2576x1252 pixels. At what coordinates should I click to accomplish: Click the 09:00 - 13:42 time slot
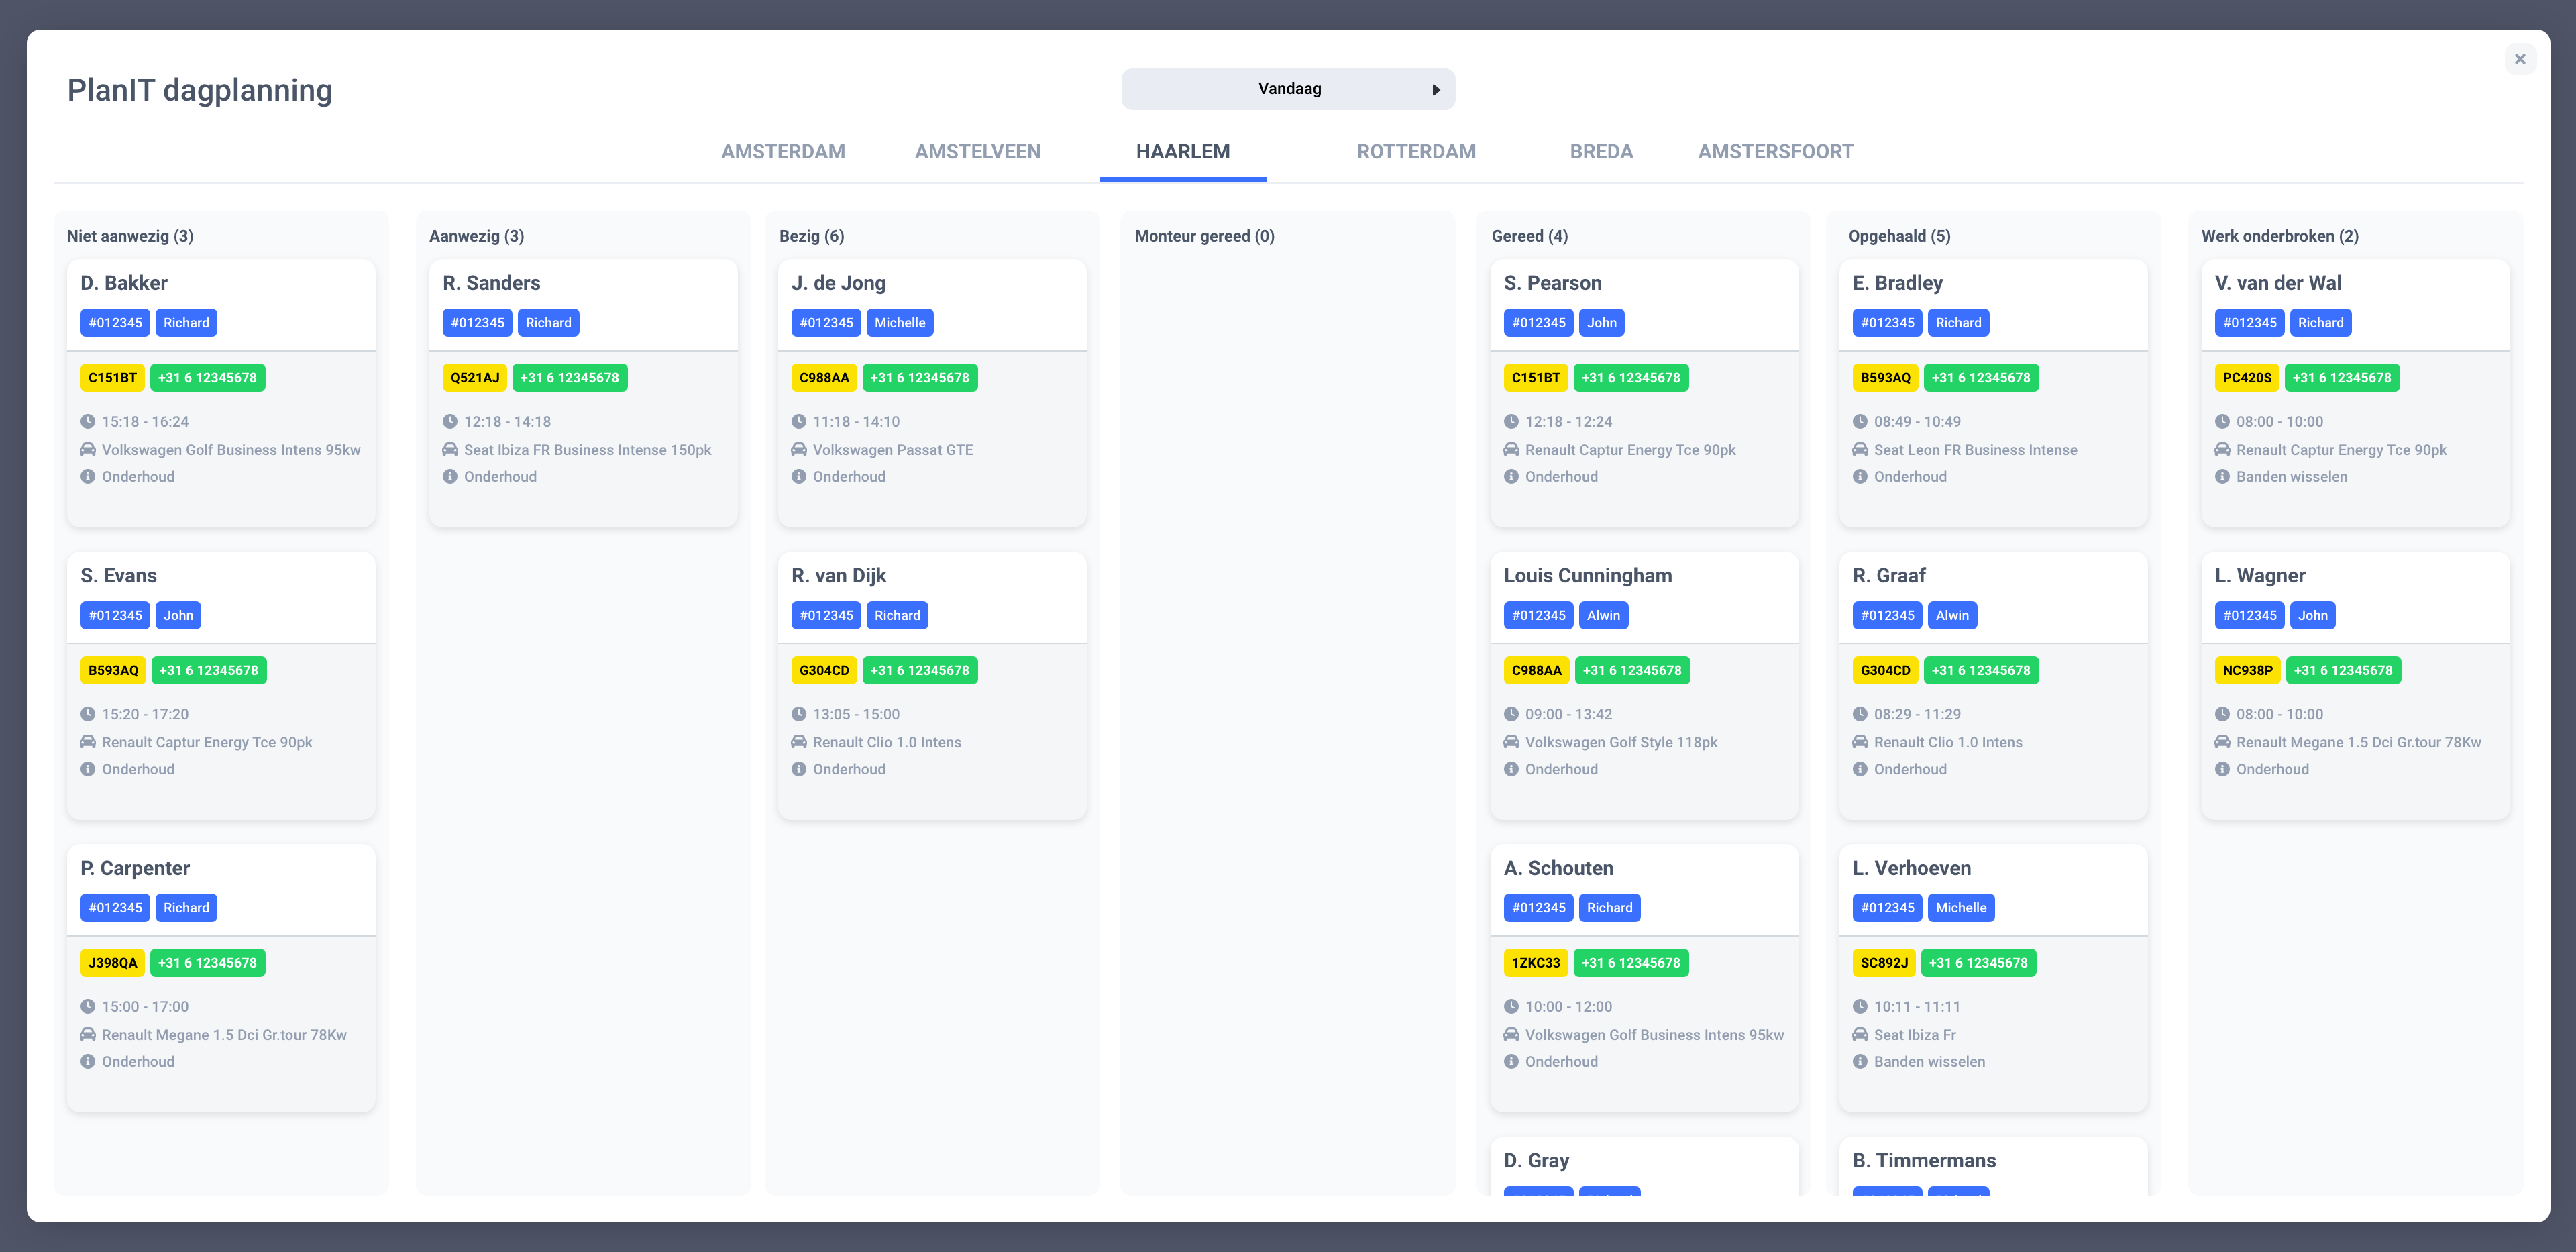pos(1568,714)
